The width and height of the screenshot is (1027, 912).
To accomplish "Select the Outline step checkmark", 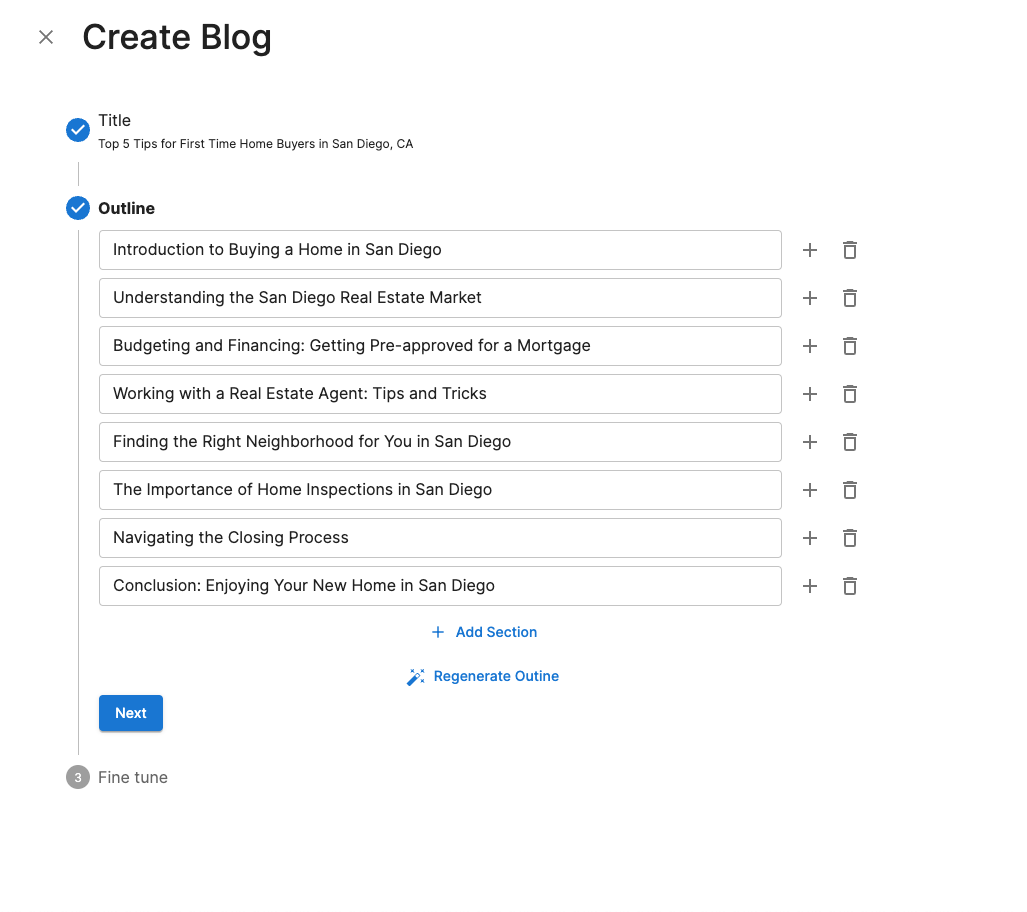I will (x=78, y=208).
